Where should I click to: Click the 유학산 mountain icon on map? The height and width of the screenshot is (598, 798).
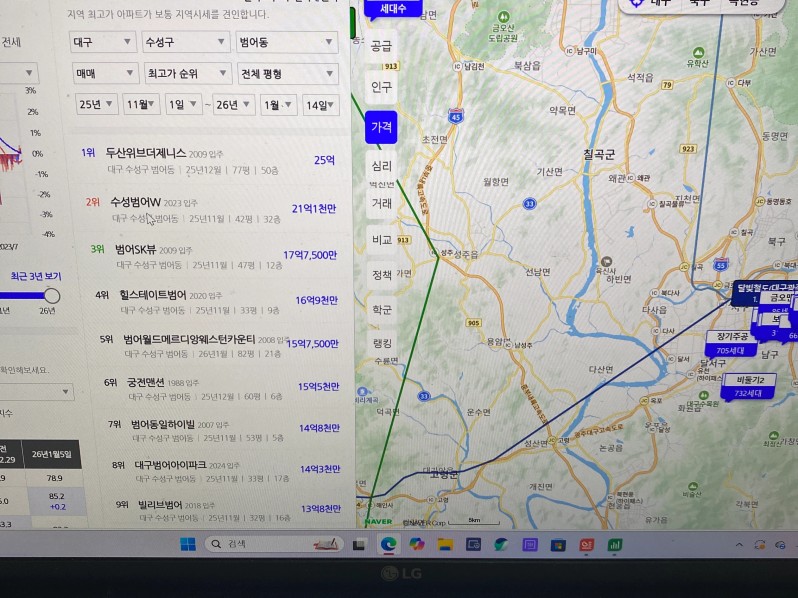coord(698,52)
